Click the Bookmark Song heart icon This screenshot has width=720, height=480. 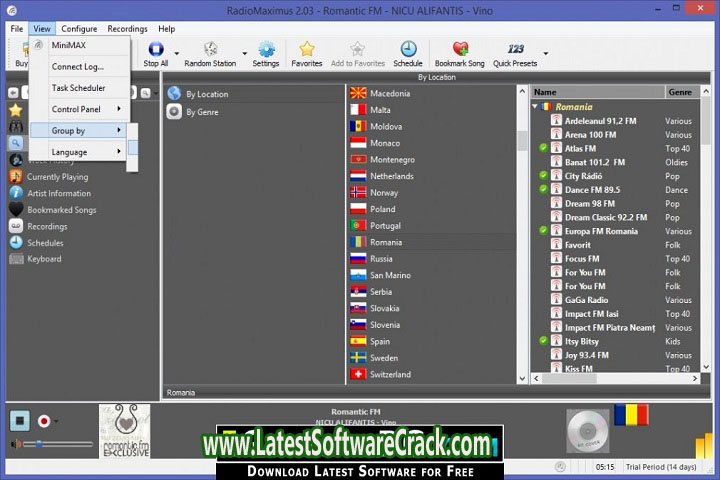pyautogui.click(x=460, y=50)
